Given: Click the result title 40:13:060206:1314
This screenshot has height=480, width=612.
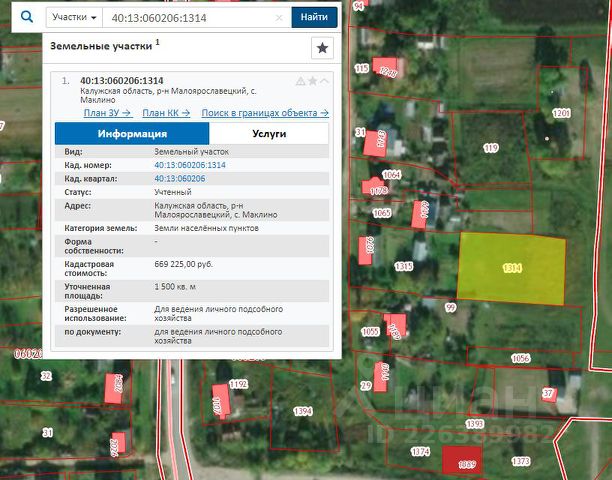Looking at the screenshot, I should point(121,81).
